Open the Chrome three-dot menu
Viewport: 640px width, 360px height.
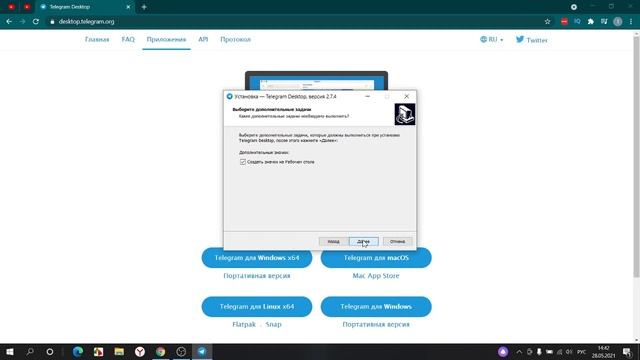click(631, 22)
